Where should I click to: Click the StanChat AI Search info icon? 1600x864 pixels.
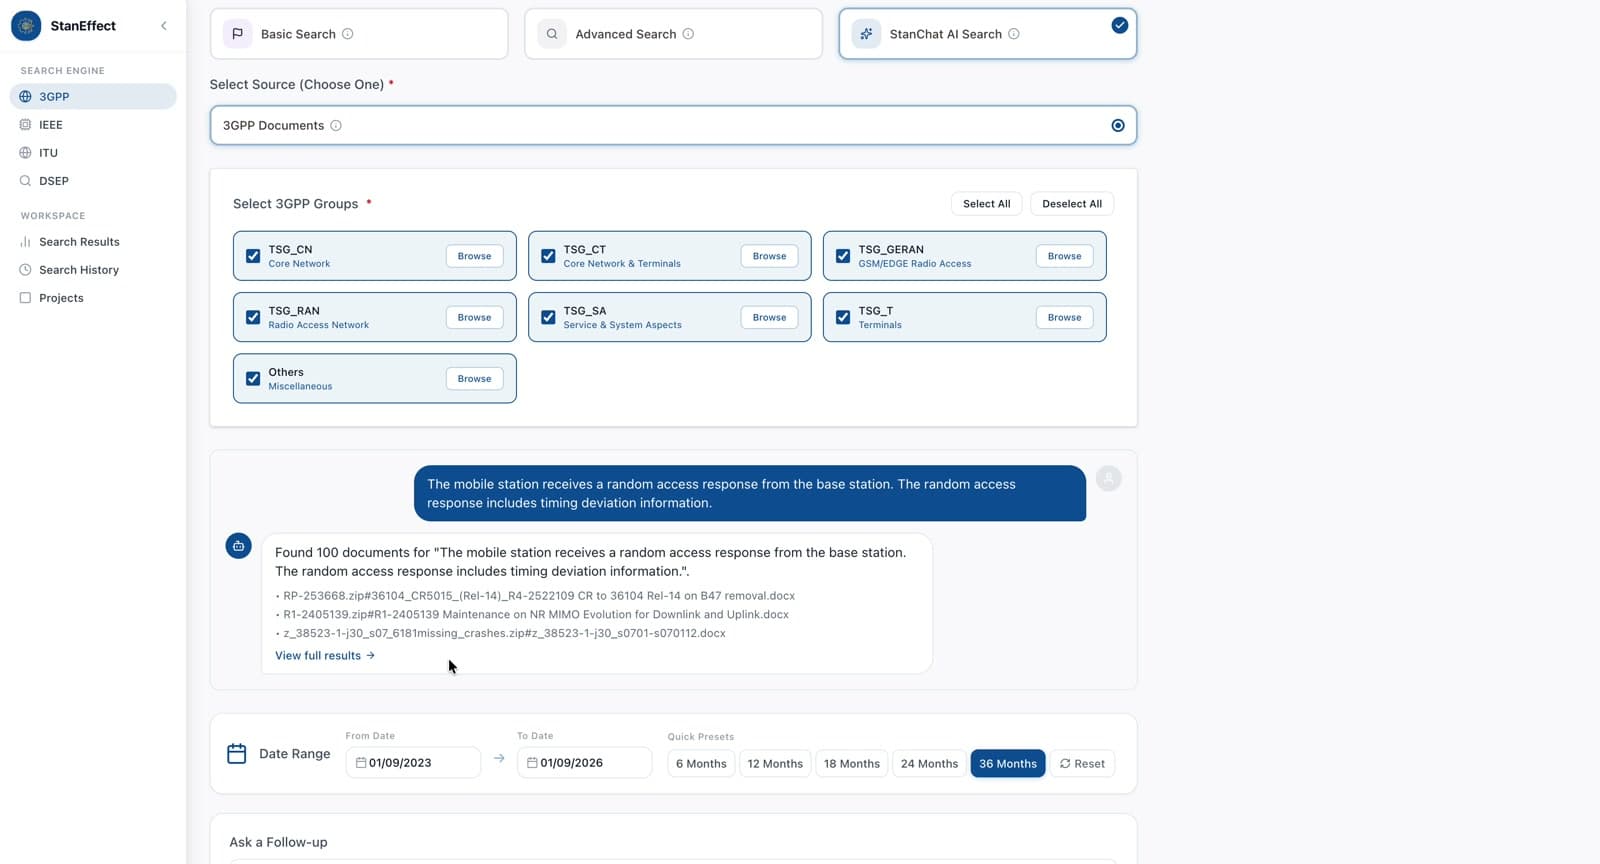(x=1014, y=34)
